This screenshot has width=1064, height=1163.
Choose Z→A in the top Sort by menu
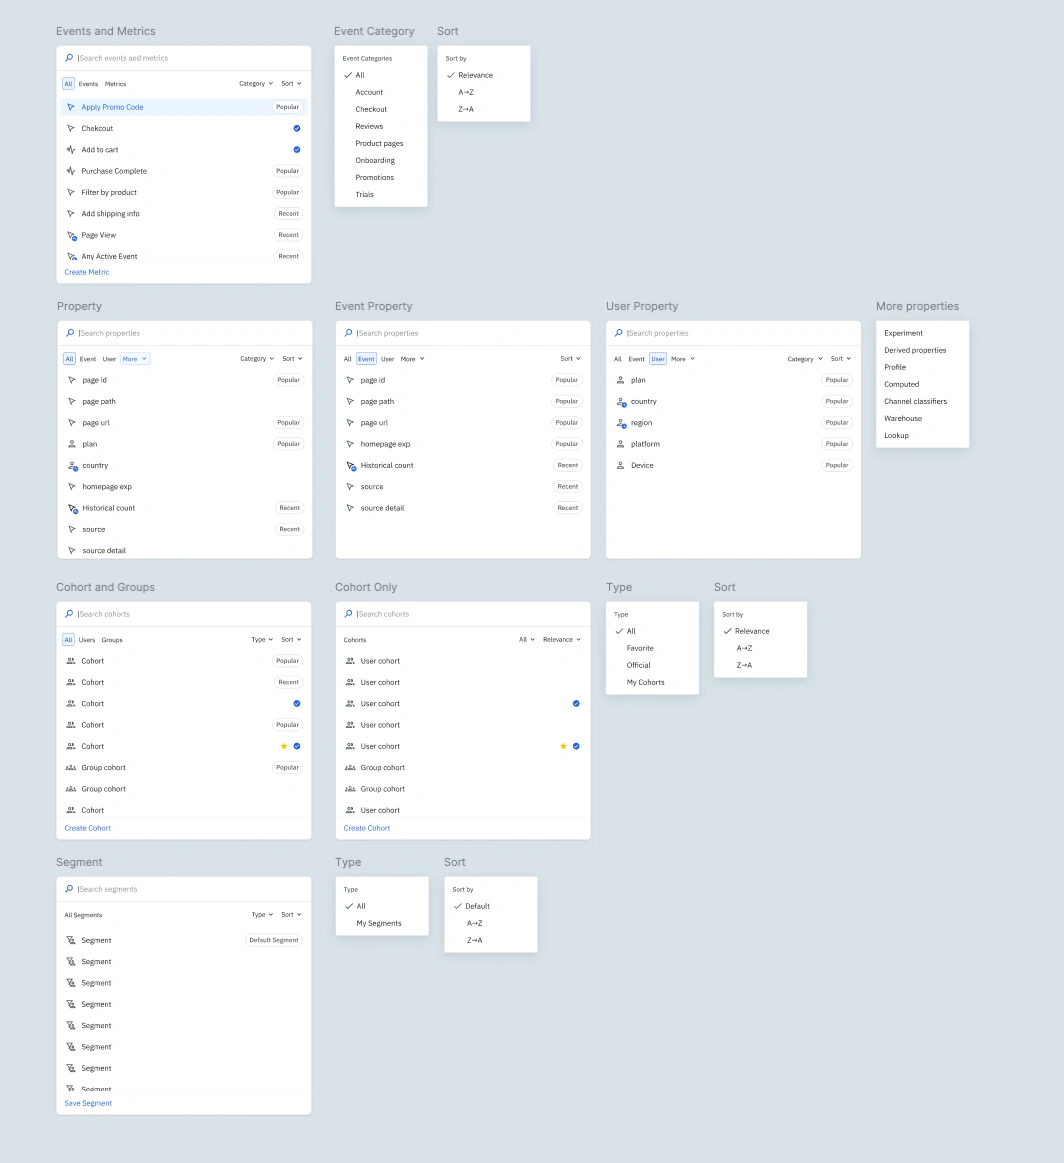click(466, 110)
